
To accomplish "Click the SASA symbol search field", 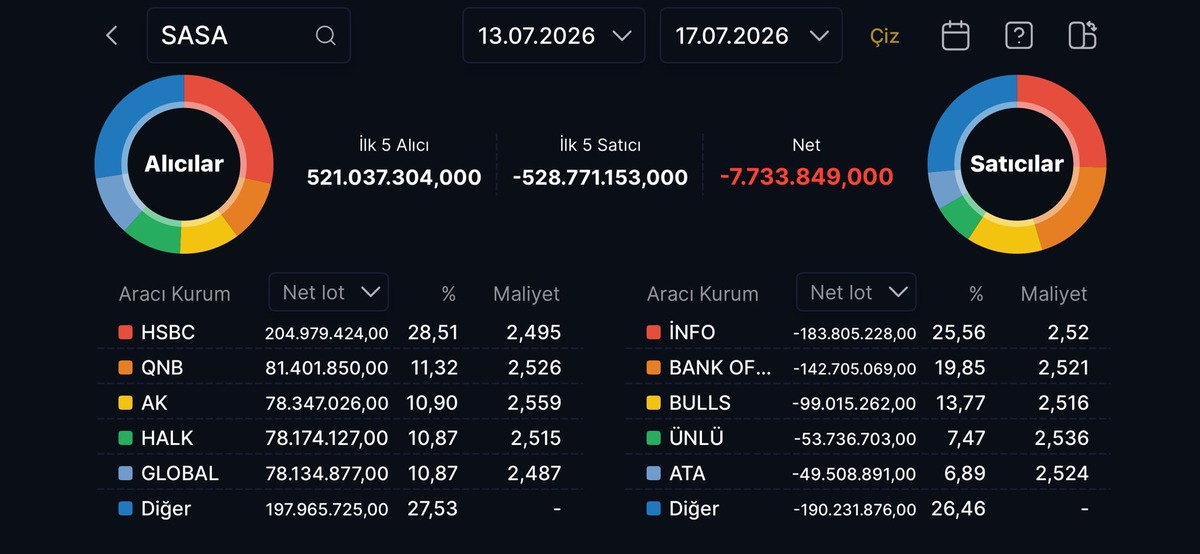I will (249, 36).
